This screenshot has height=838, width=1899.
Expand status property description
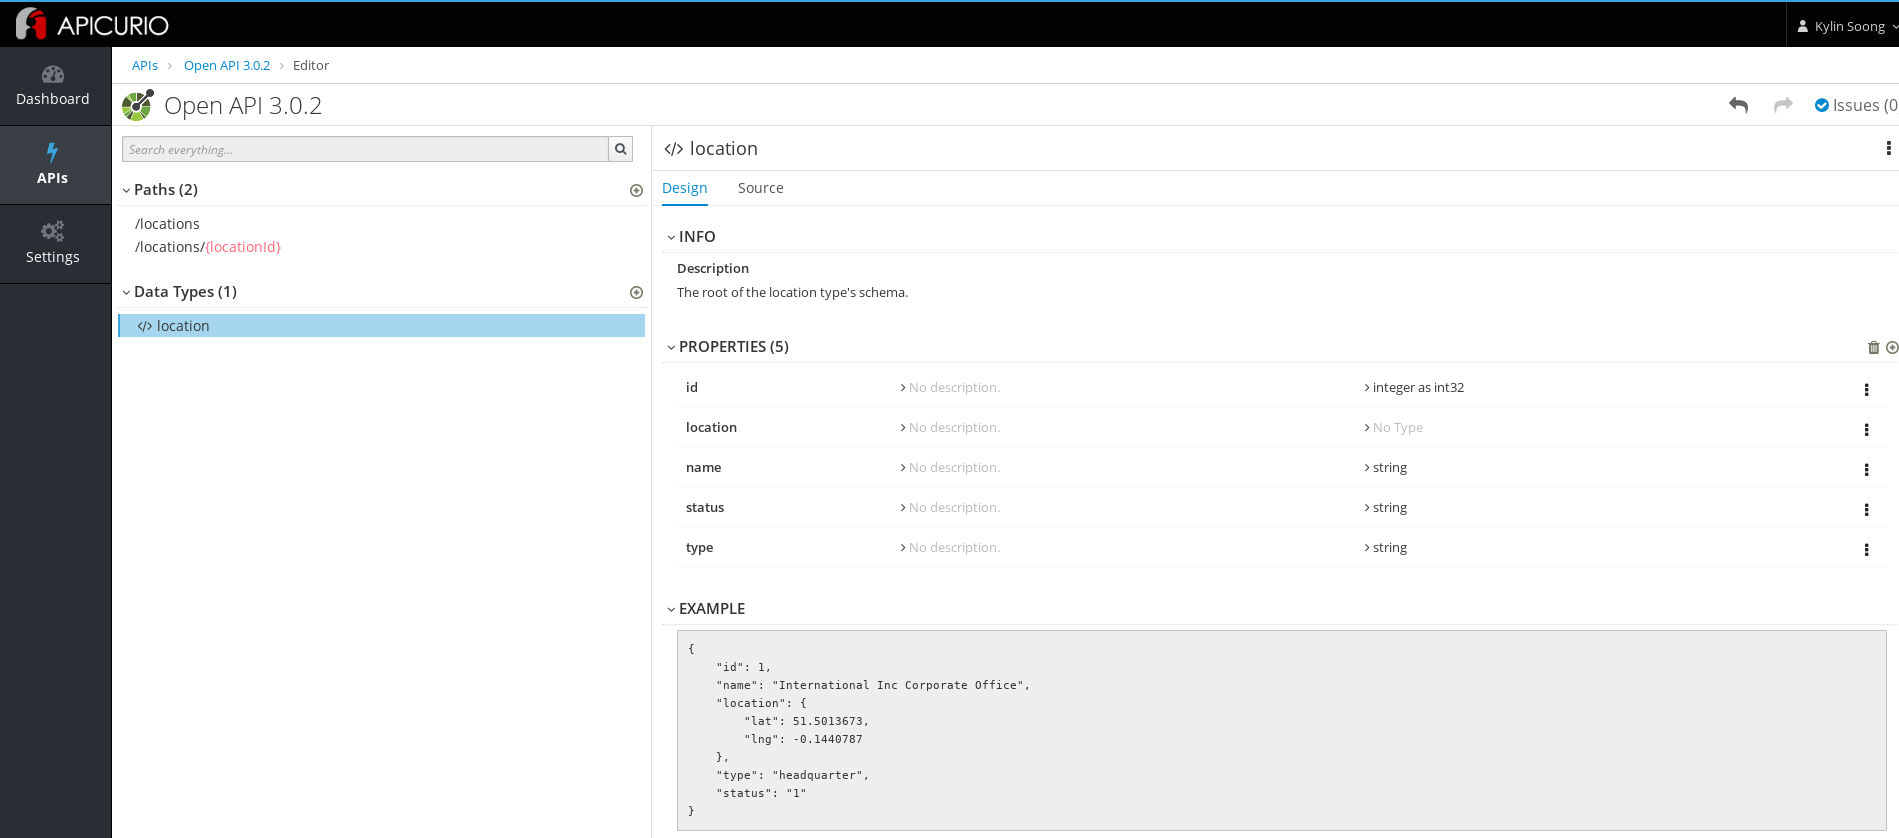tap(950, 508)
